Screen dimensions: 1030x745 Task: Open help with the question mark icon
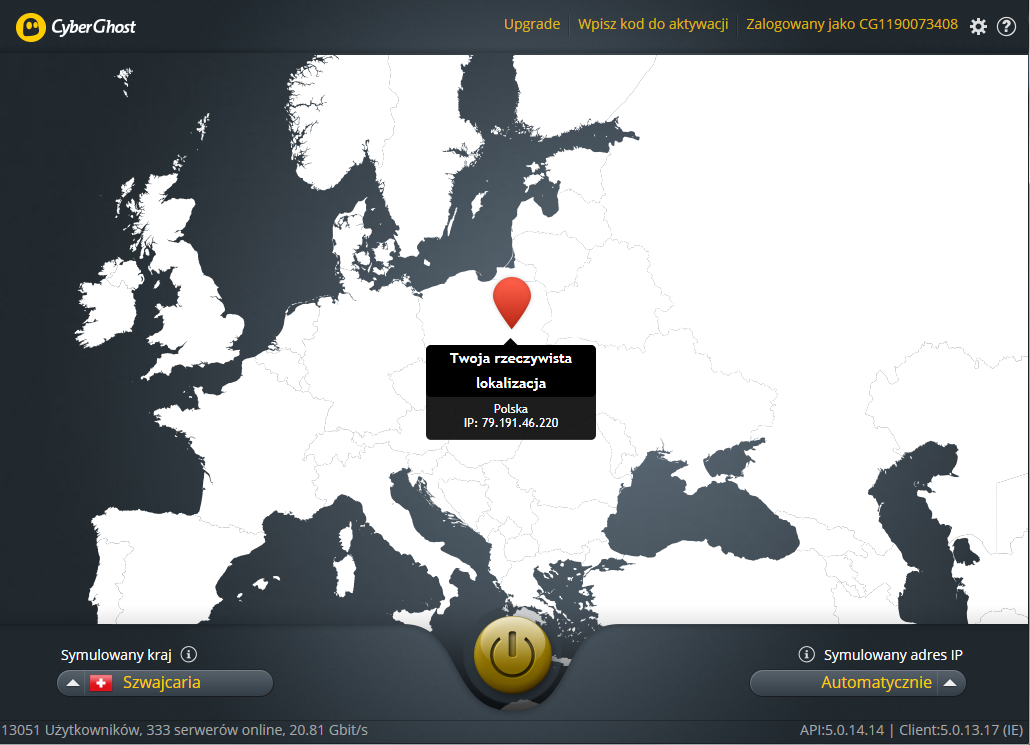pyautogui.click(x=1006, y=26)
